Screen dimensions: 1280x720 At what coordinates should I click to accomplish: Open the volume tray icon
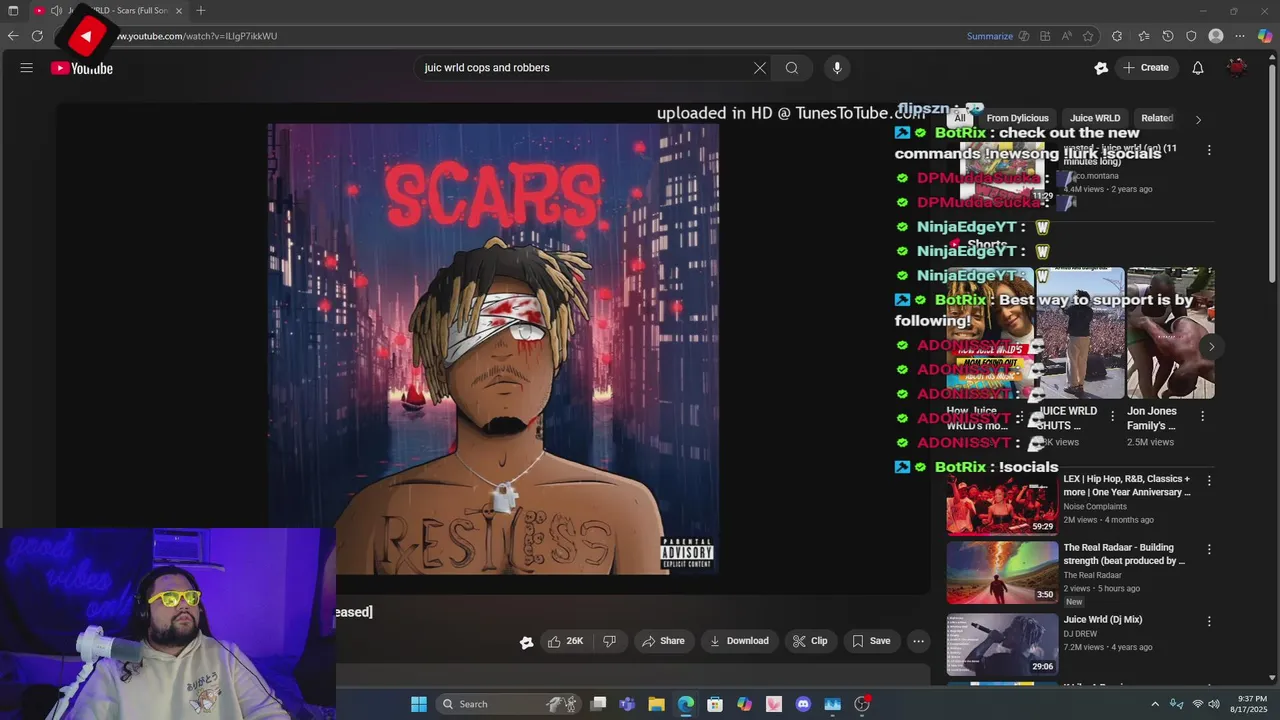tap(1214, 704)
